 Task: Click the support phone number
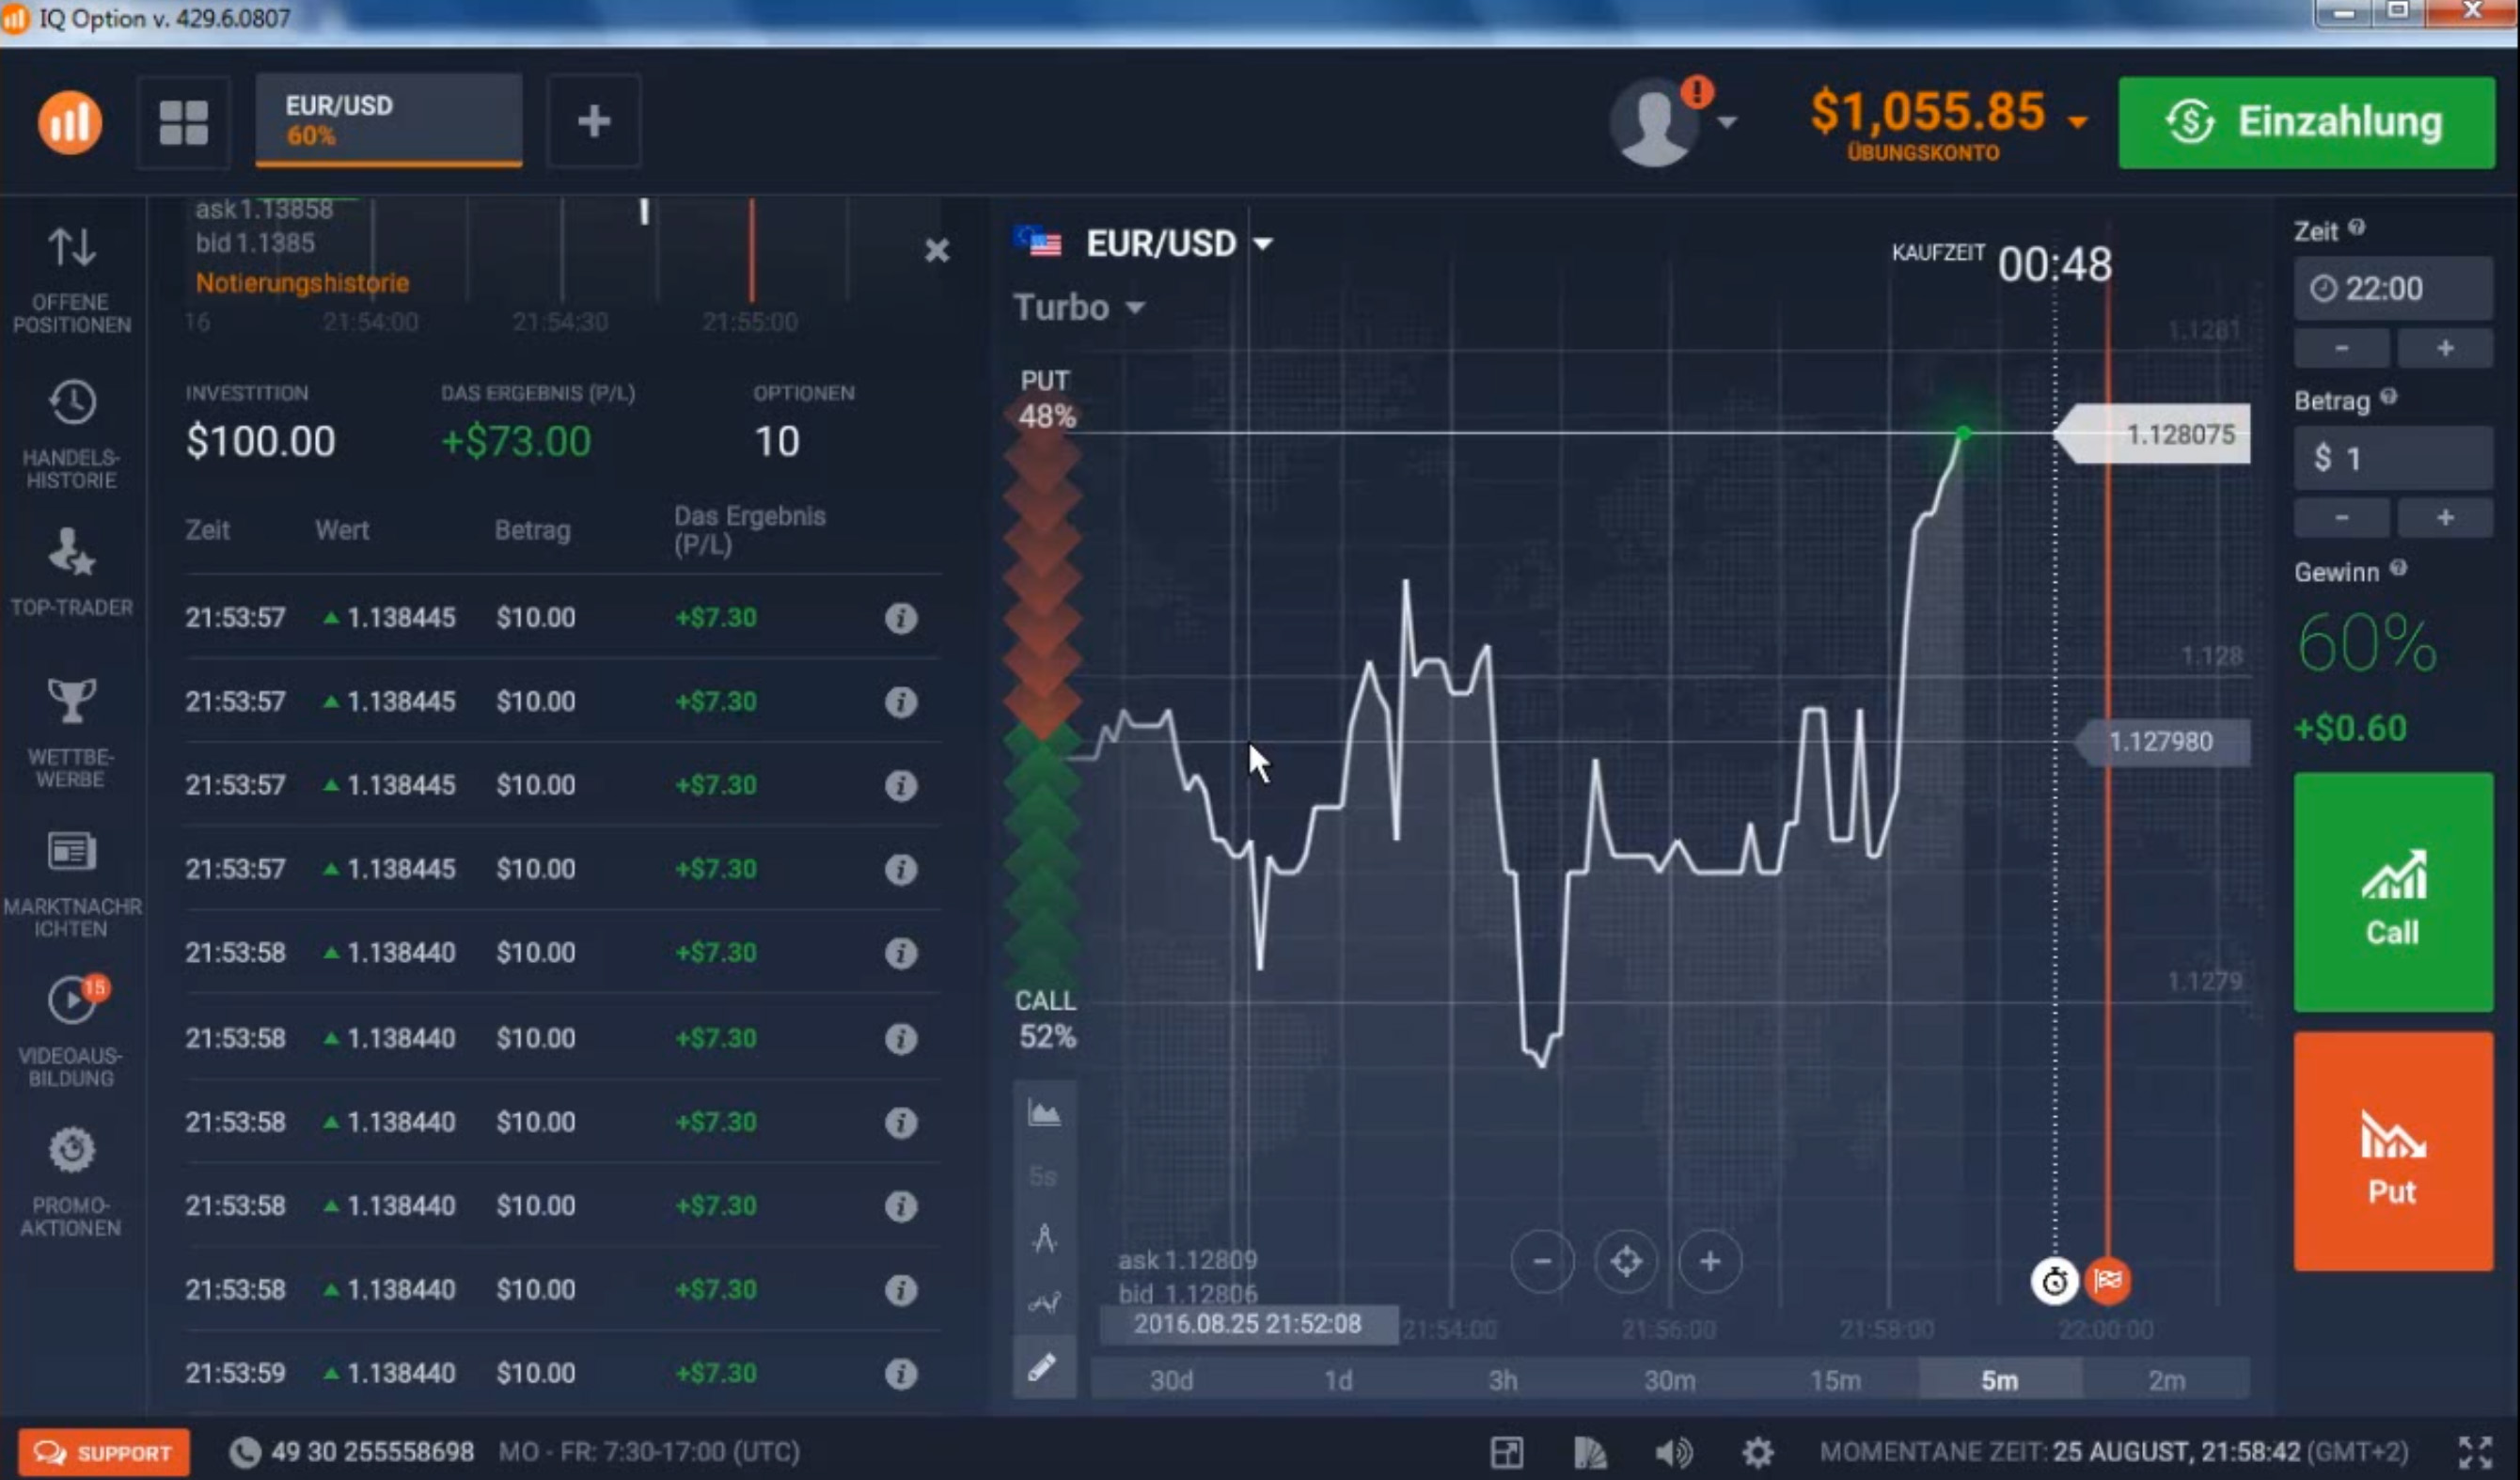[x=371, y=1452]
